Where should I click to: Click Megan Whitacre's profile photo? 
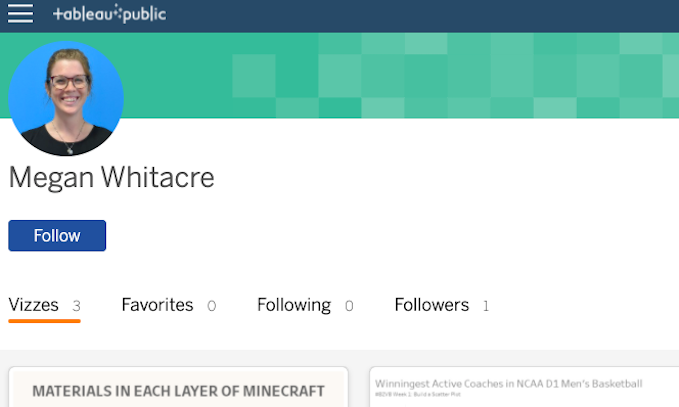[x=66, y=98]
